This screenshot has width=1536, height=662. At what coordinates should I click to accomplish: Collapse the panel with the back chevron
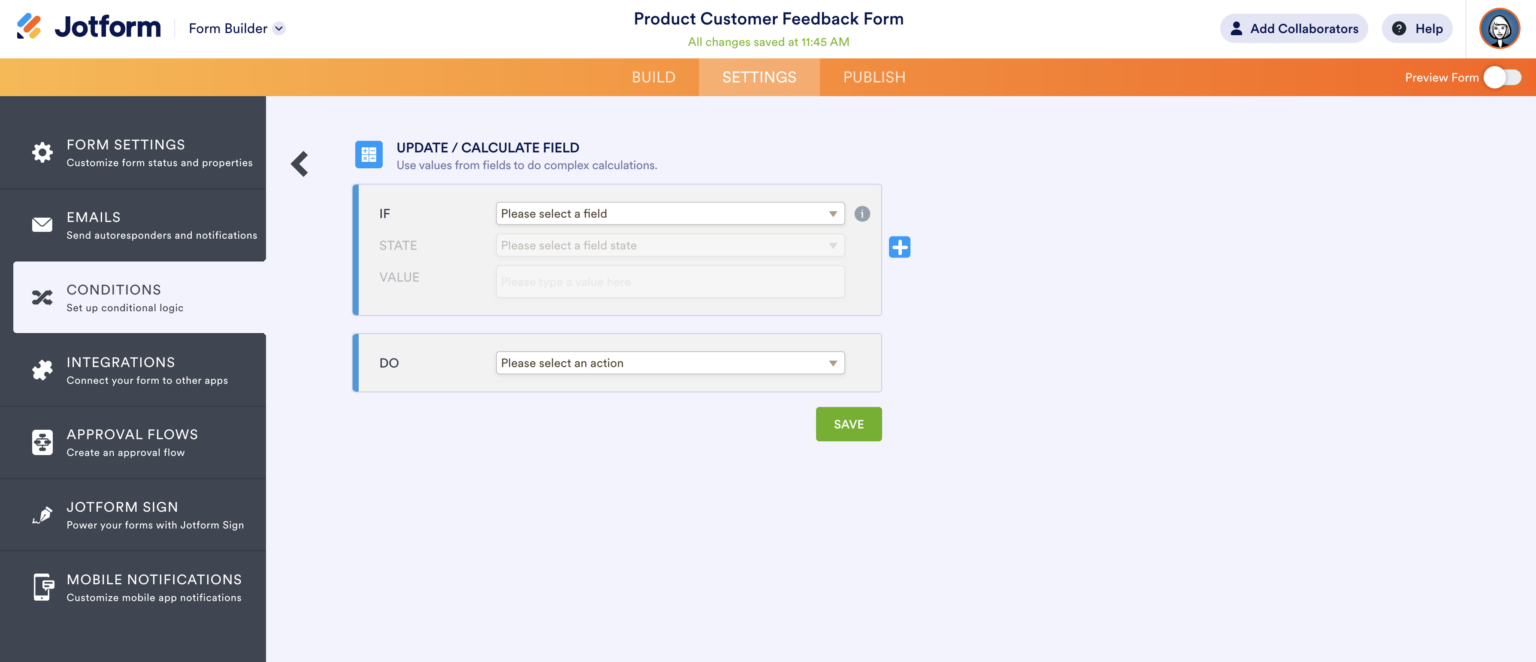pyautogui.click(x=299, y=163)
